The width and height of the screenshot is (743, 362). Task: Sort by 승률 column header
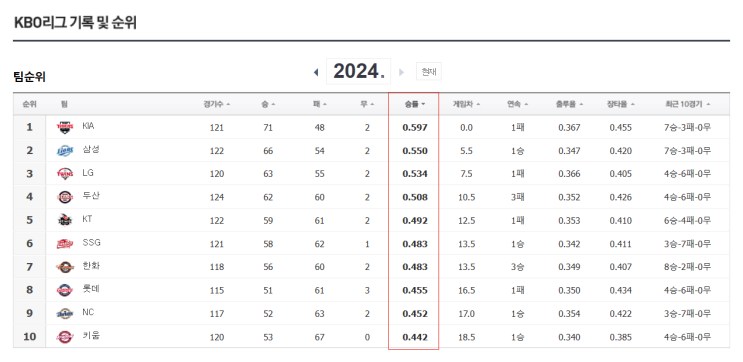point(415,104)
